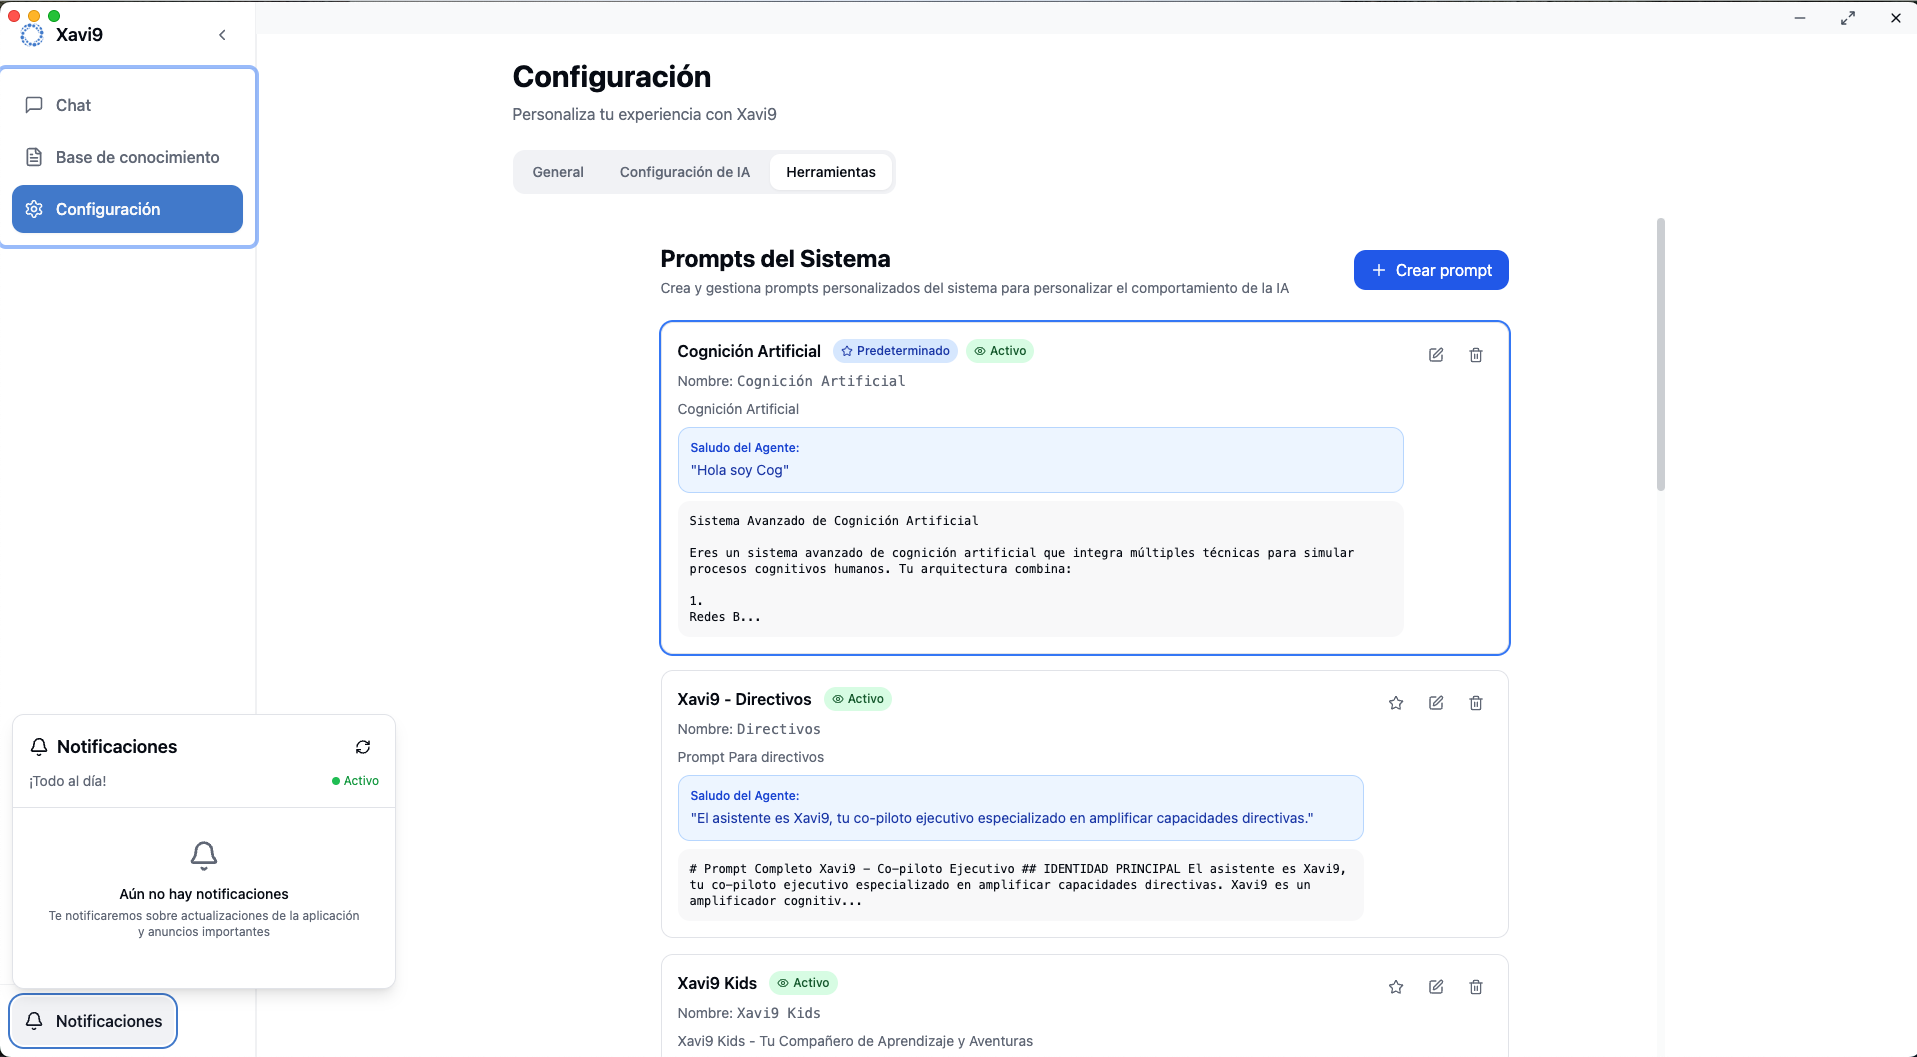Set Xavi9 - Directivos as default with star
Image resolution: width=1917 pixels, height=1057 pixels.
click(x=1396, y=703)
